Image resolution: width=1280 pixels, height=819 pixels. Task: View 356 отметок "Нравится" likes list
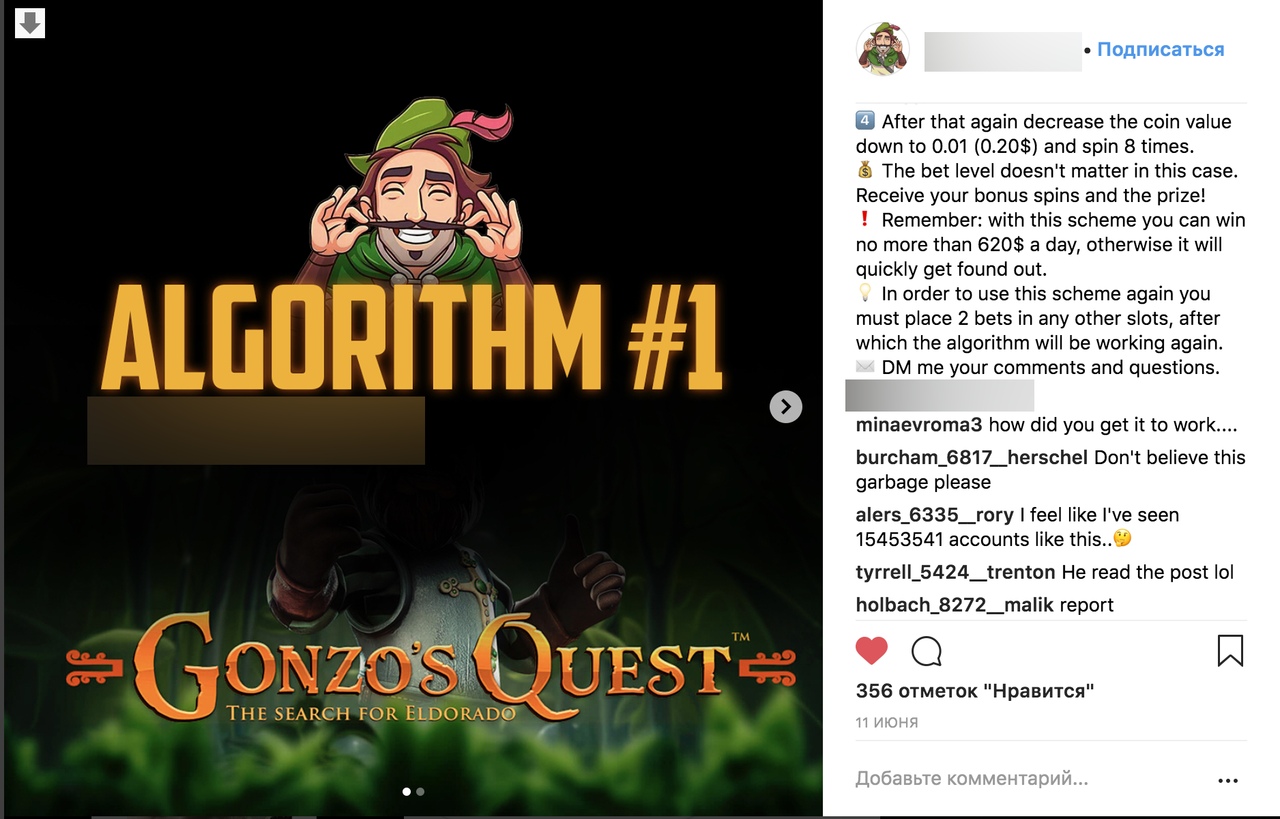click(975, 691)
